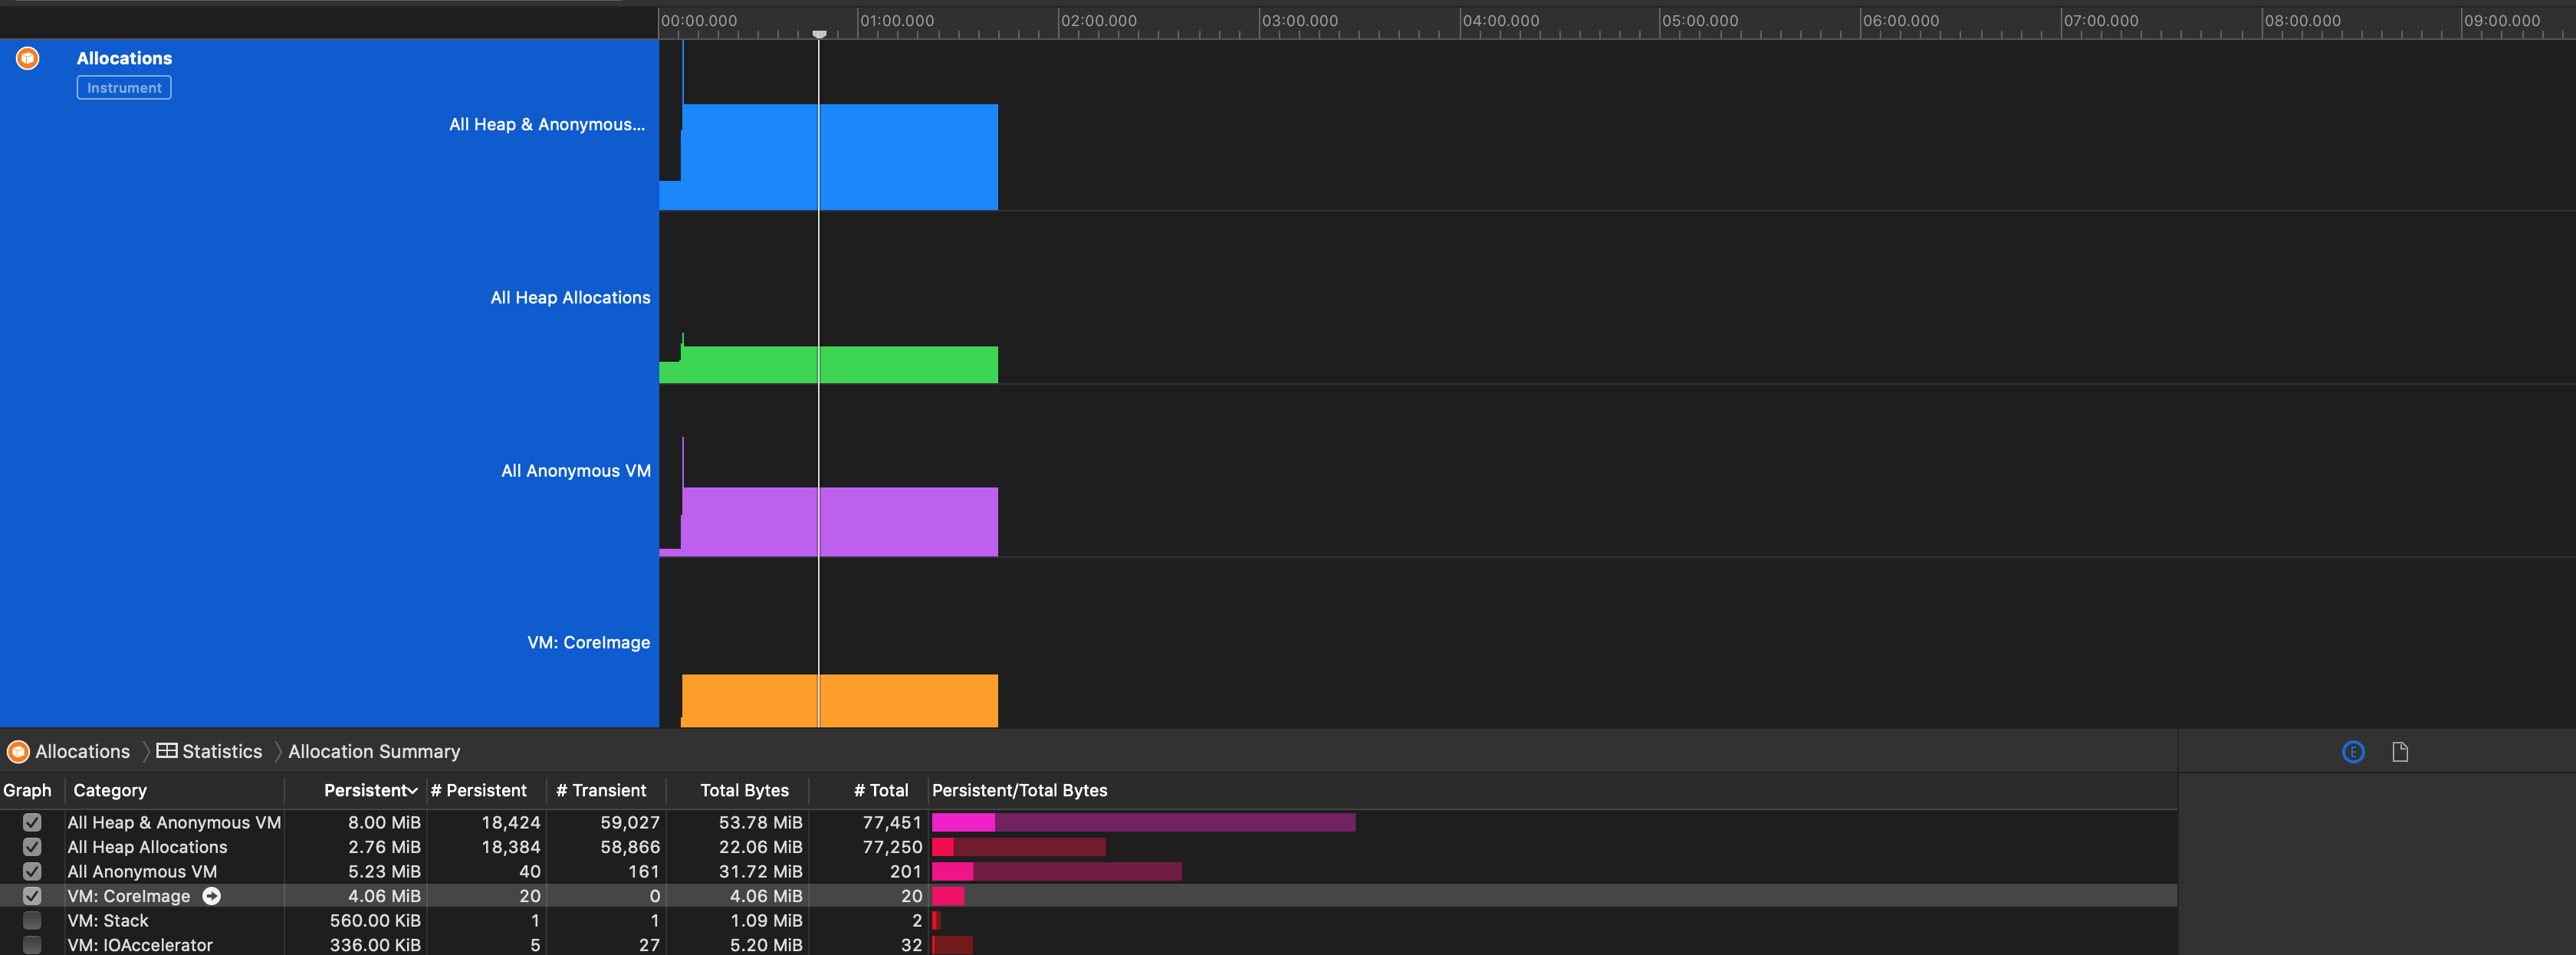Screen dimensions: 2576x955
Task: Open the Allocation Summary breadcrumb menu
Action: pyautogui.click(x=374, y=752)
